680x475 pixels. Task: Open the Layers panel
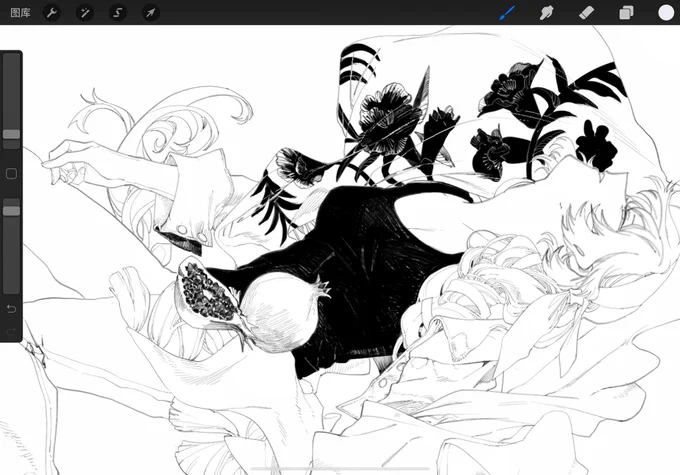pos(626,13)
